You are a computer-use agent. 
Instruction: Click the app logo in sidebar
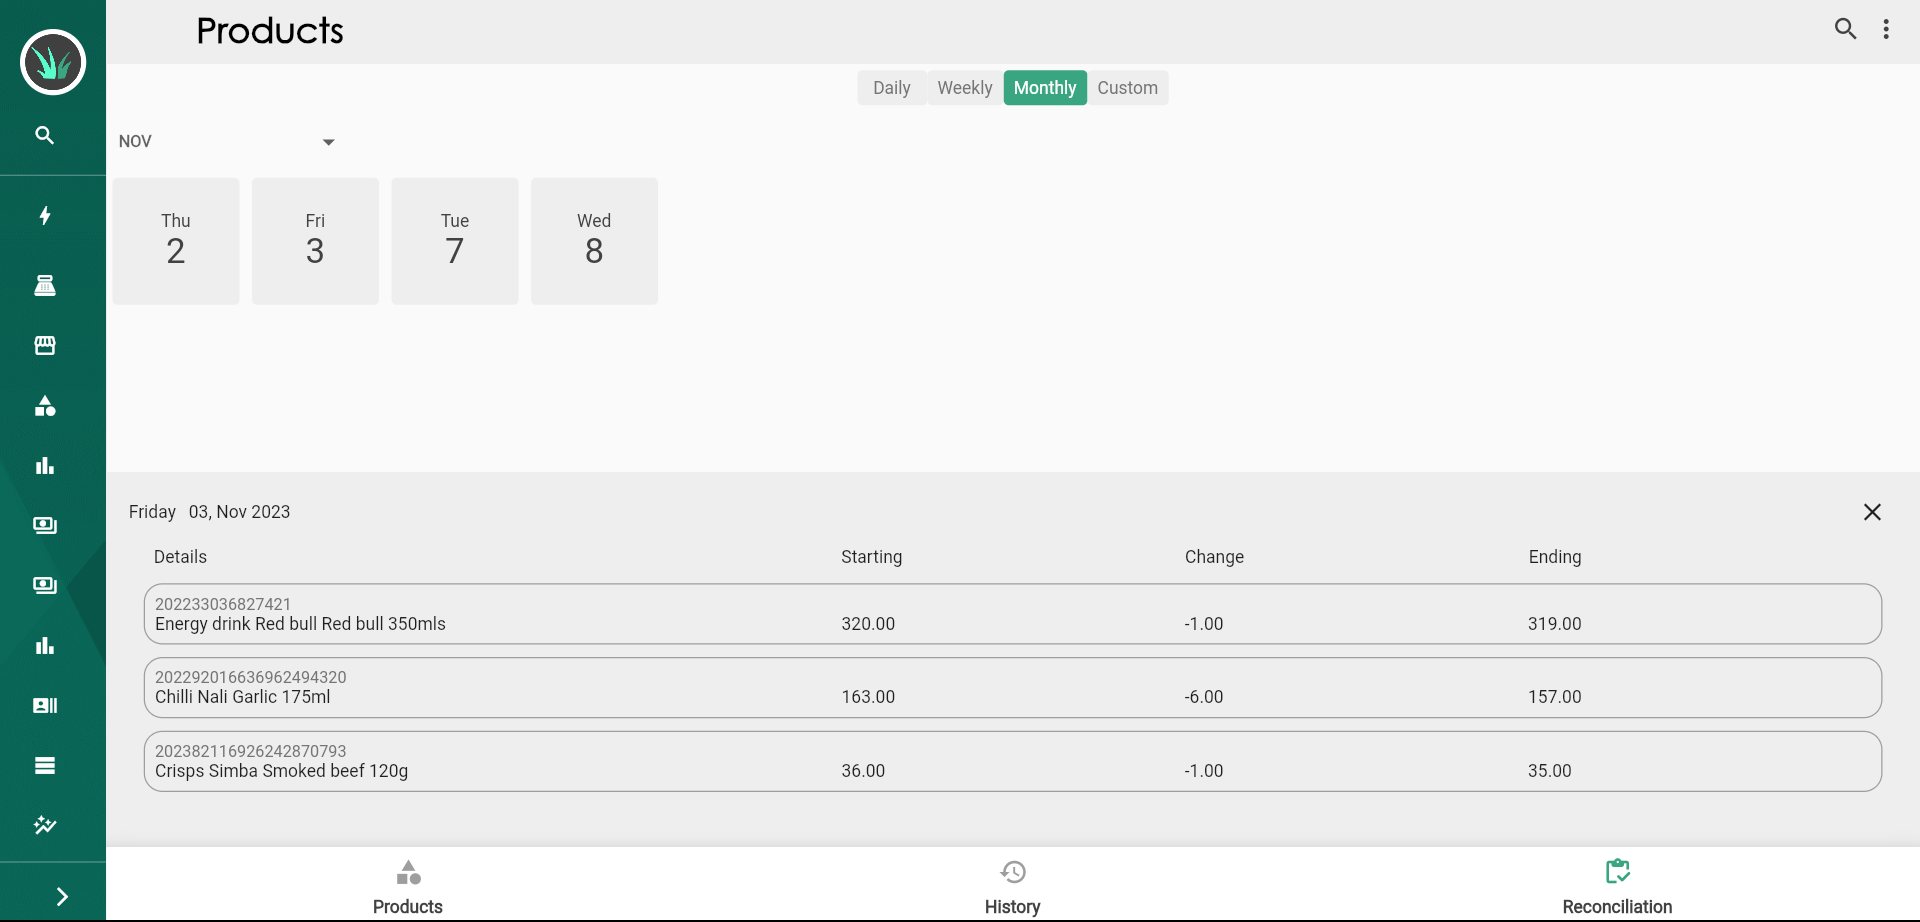click(53, 62)
